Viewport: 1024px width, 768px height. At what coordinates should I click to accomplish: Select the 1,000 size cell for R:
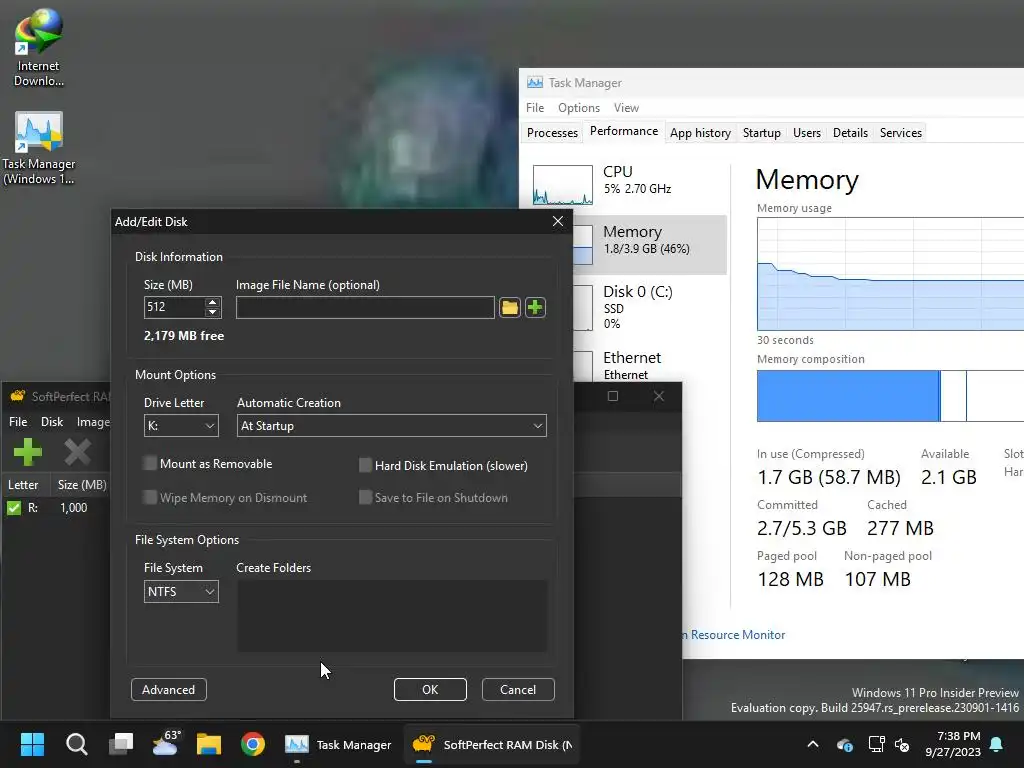pyautogui.click(x=73, y=507)
